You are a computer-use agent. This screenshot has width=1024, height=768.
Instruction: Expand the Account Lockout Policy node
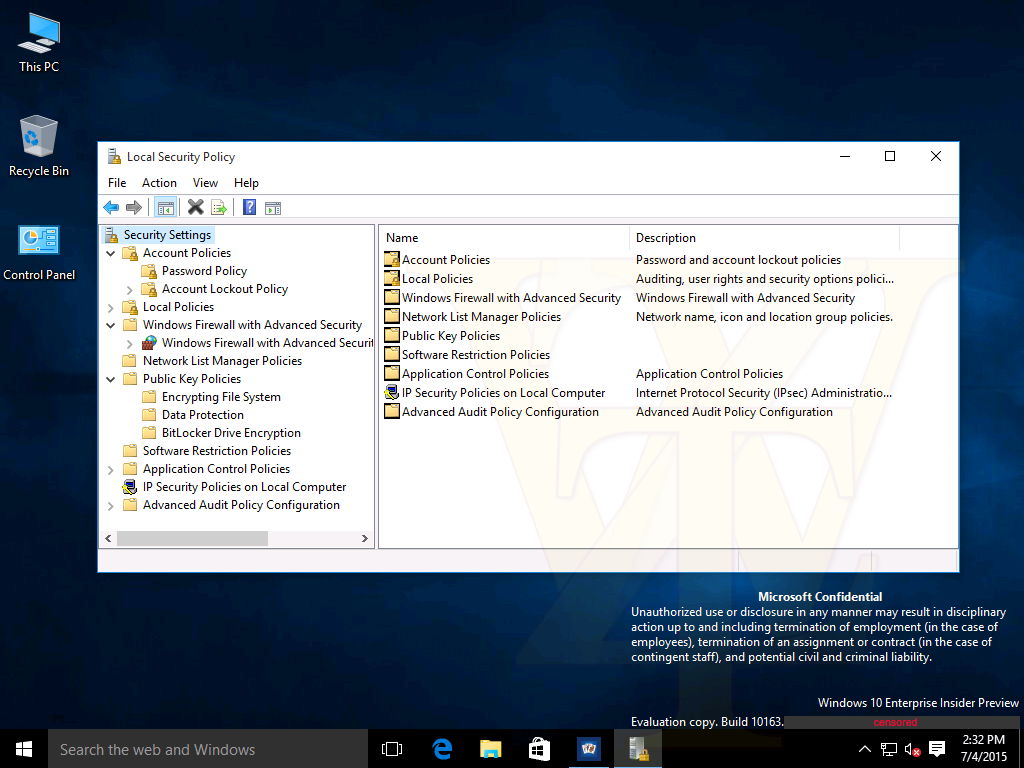129,289
